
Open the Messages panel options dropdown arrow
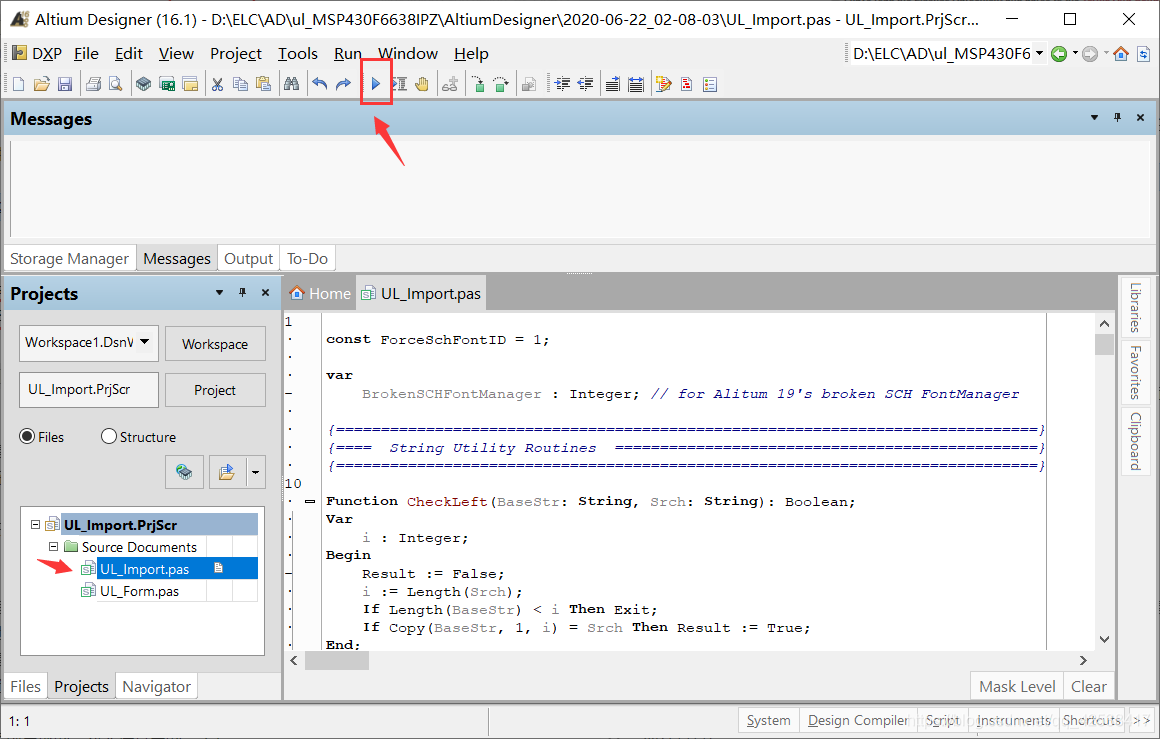point(1094,118)
